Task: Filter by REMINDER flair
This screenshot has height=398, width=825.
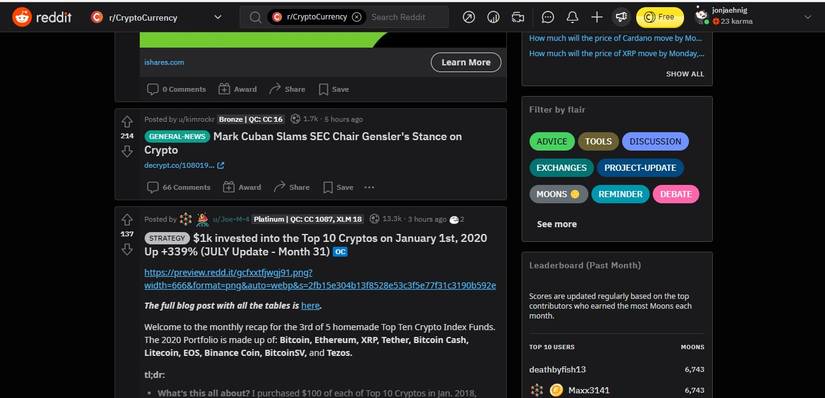Action: pos(620,194)
